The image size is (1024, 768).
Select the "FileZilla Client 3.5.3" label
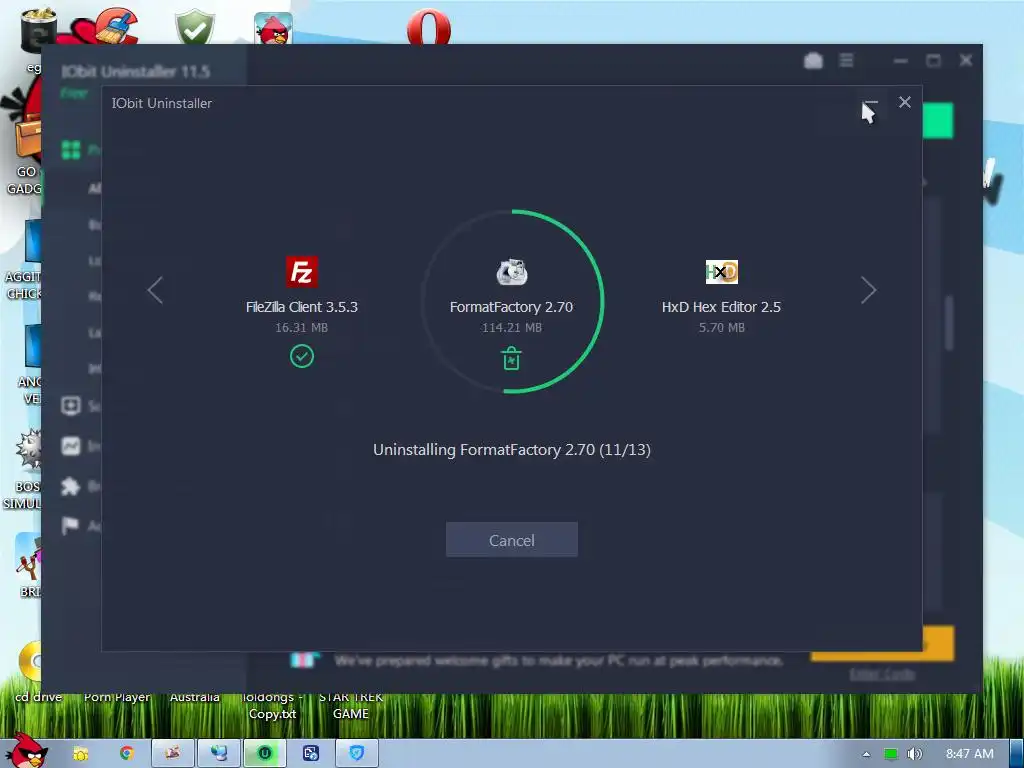(x=302, y=307)
